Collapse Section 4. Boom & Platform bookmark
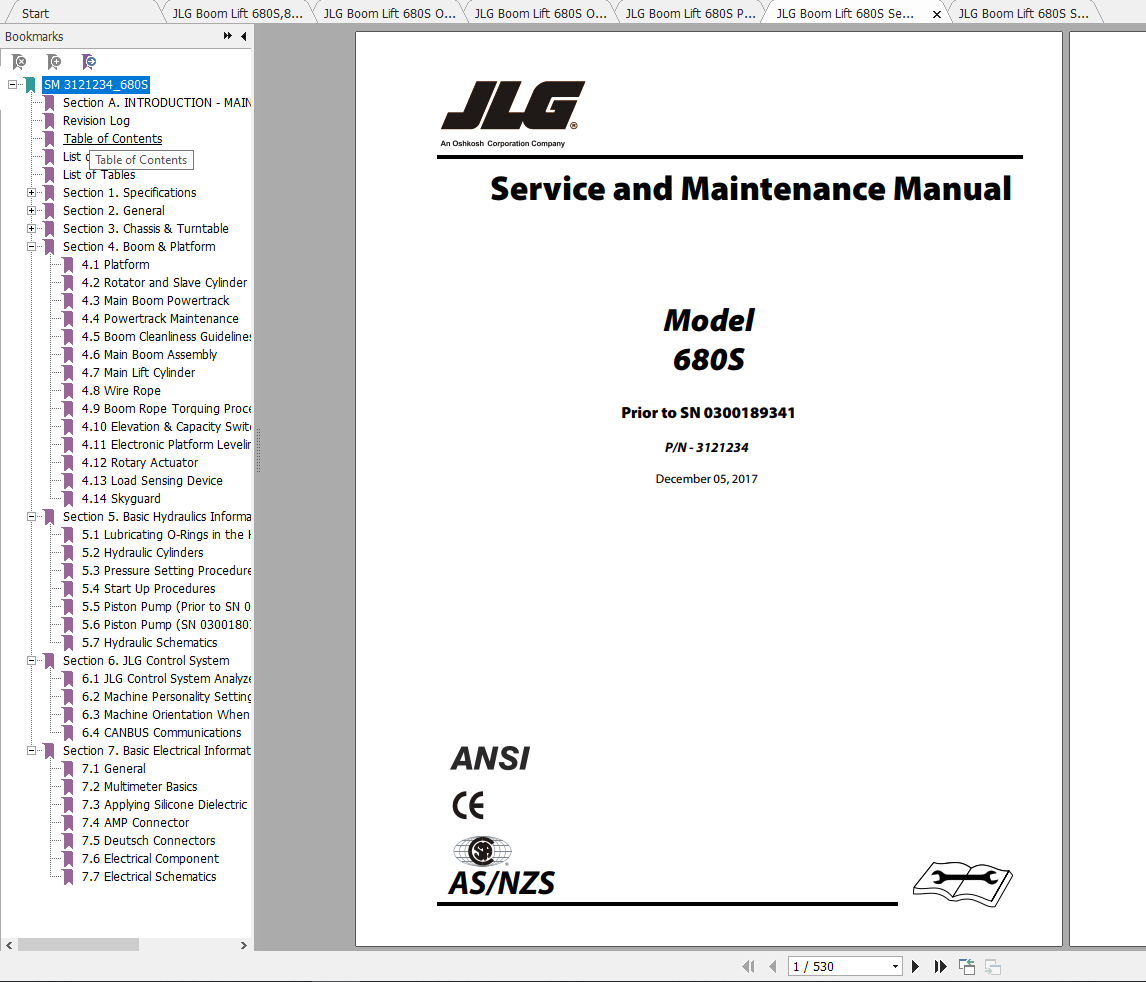This screenshot has height=982, width=1146. click(x=33, y=246)
